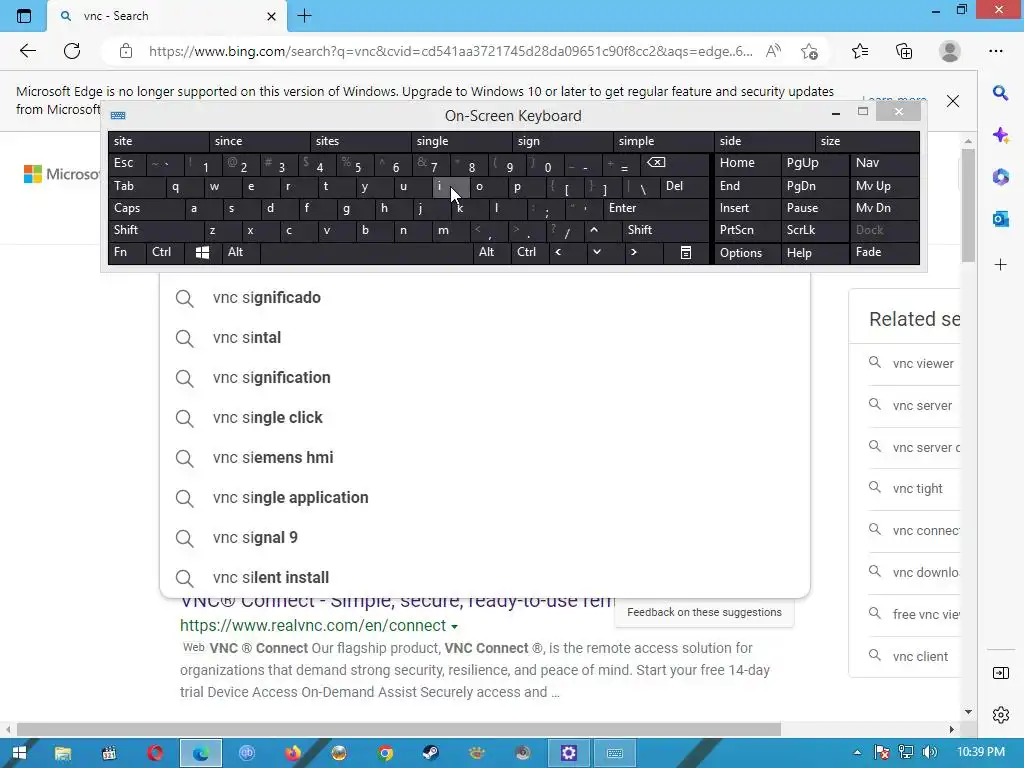The width and height of the screenshot is (1024, 768).
Task: Select suggestion 'vnc siemens hmi'
Action: coord(484,458)
